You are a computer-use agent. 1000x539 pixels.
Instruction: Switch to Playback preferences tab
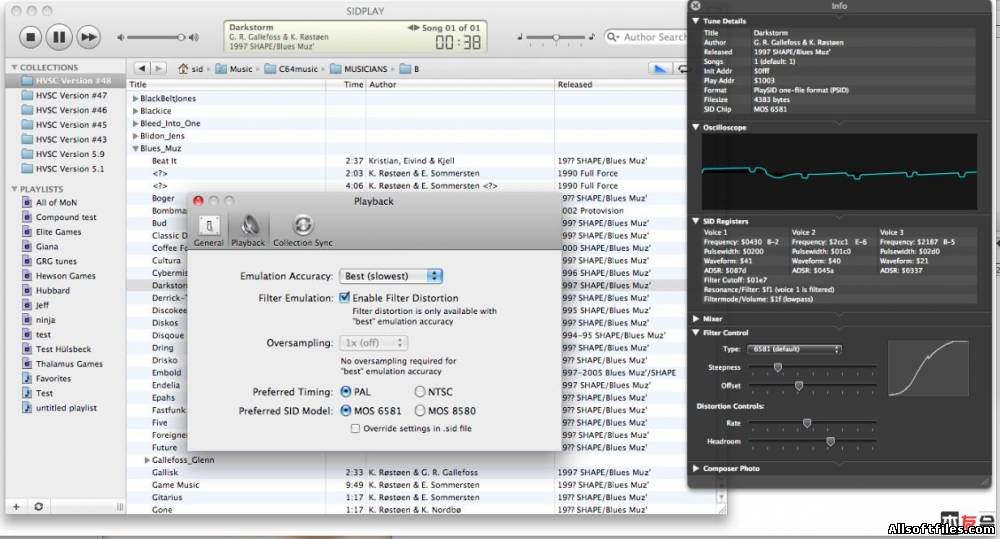[x=248, y=231]
